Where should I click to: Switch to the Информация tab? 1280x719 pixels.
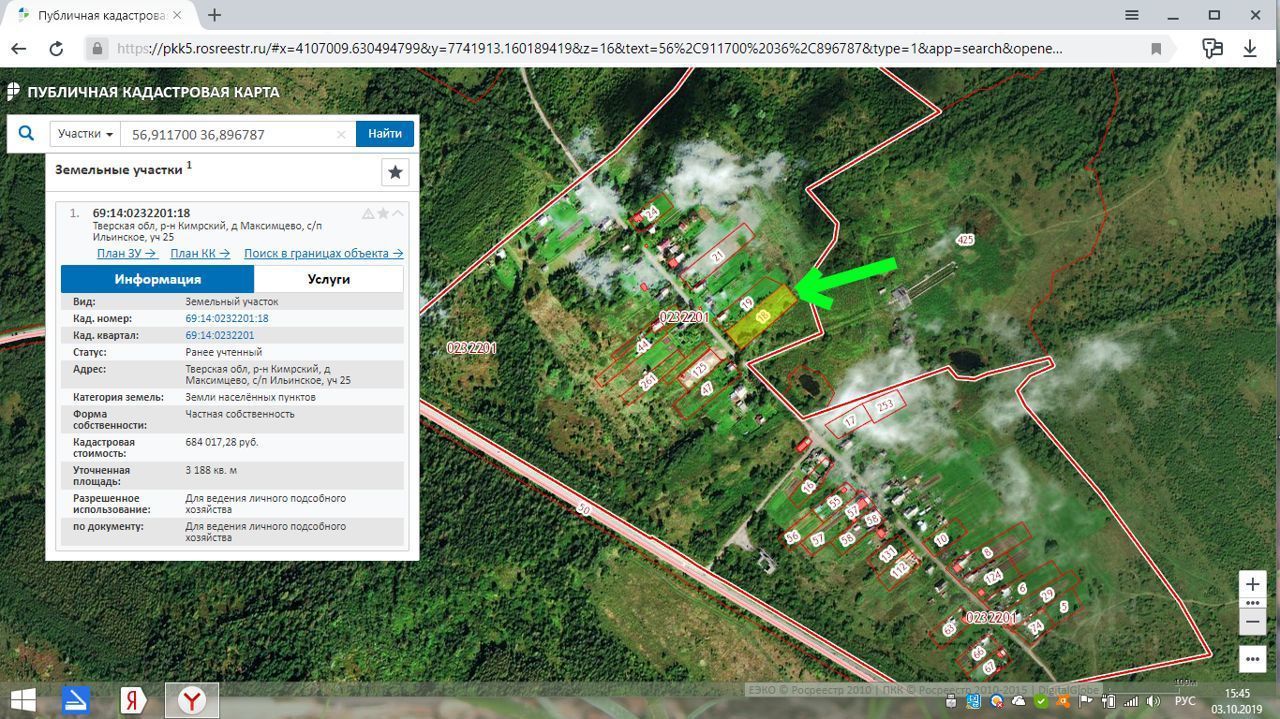pyautogui.click(x=157, y=279)
